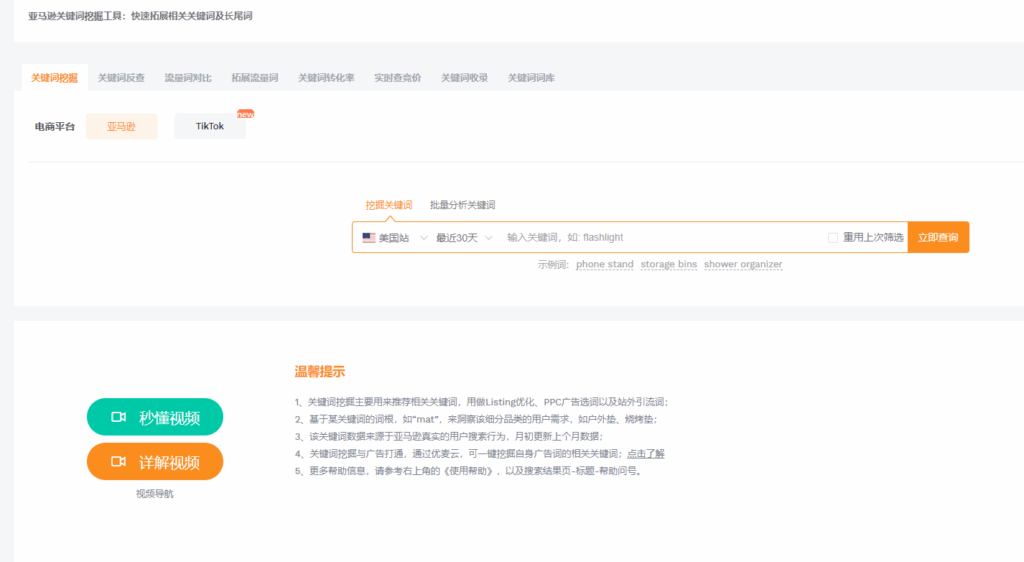Viewport: 1024px width, 562px height.
Task: Switch to 关键词反查 tab
Action: tap(121, 78)
